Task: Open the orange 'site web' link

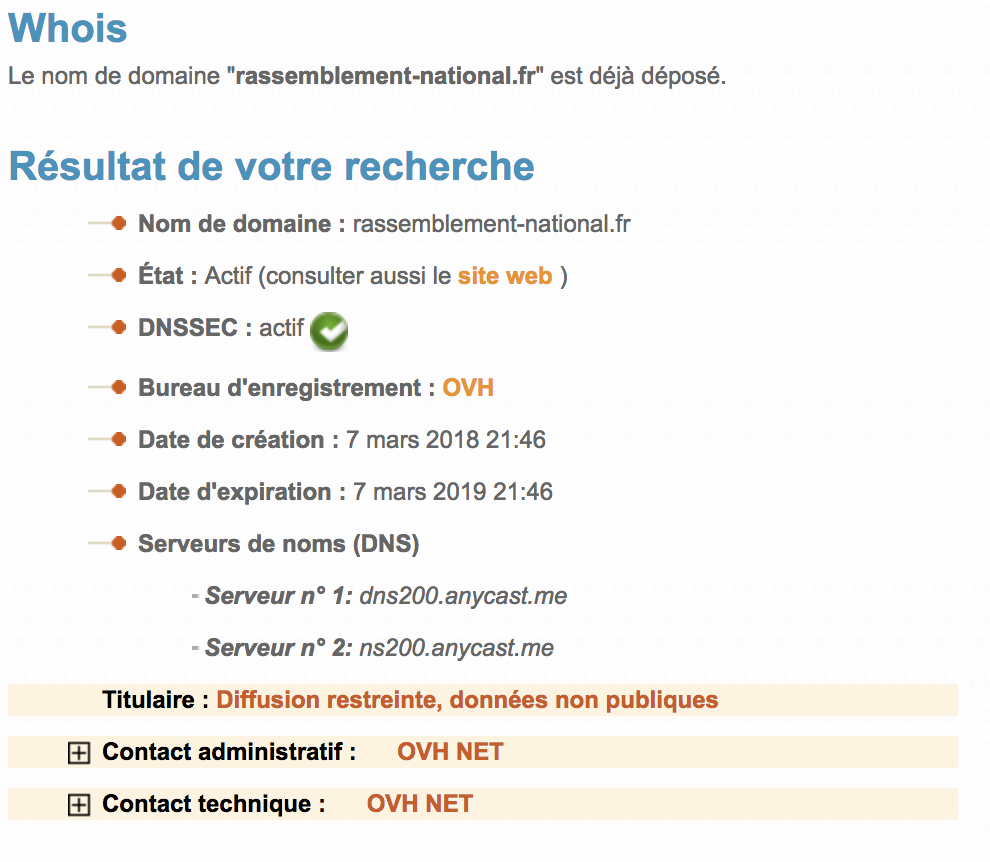Action: [x=505, y=276]
